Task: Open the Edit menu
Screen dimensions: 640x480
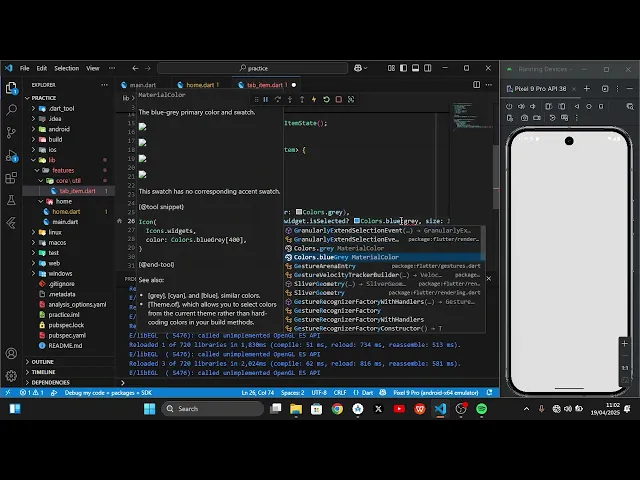Action: [x=42, y=68]
